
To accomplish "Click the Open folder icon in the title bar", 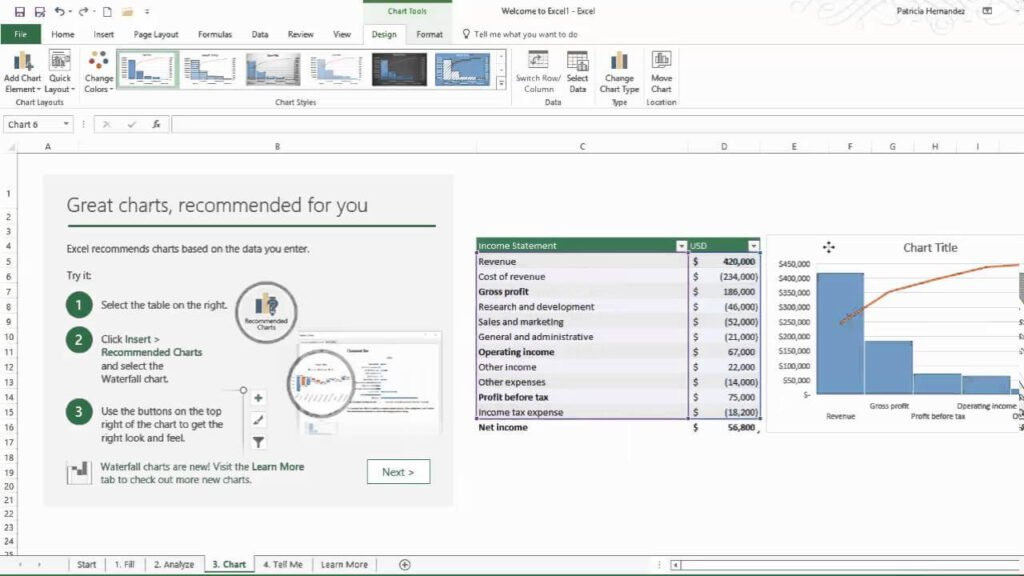I will 127,11.
